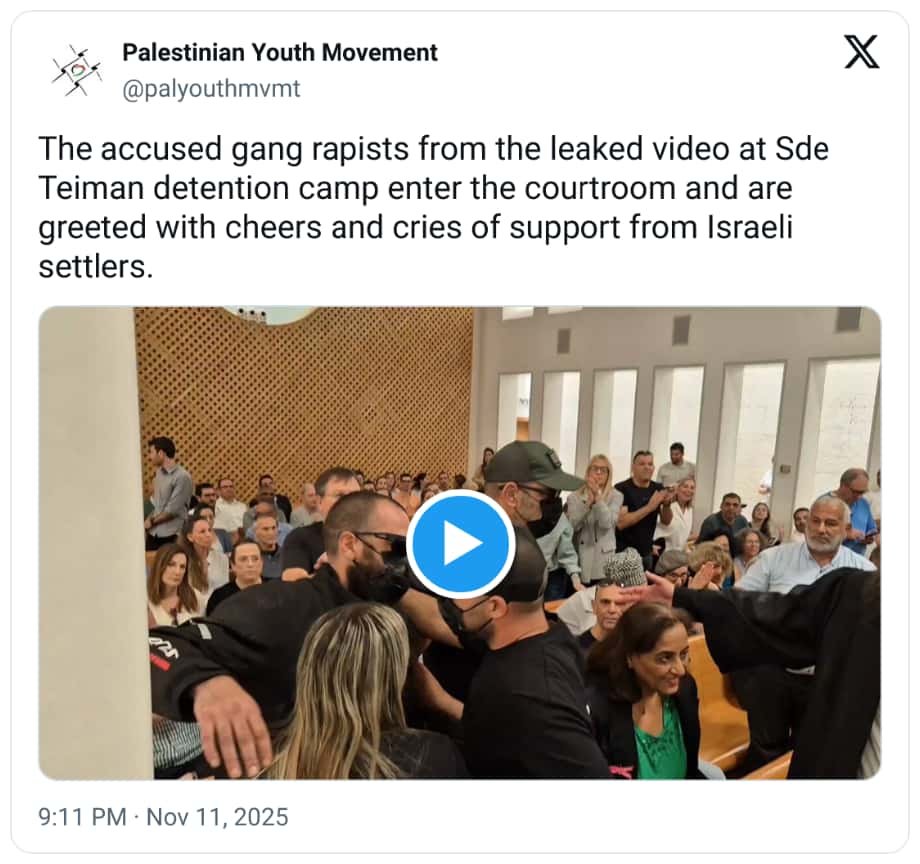Visit the @palyouthmvmt handle link
The width and height of the screenshot is (920, 864).
tap(211, 89)
